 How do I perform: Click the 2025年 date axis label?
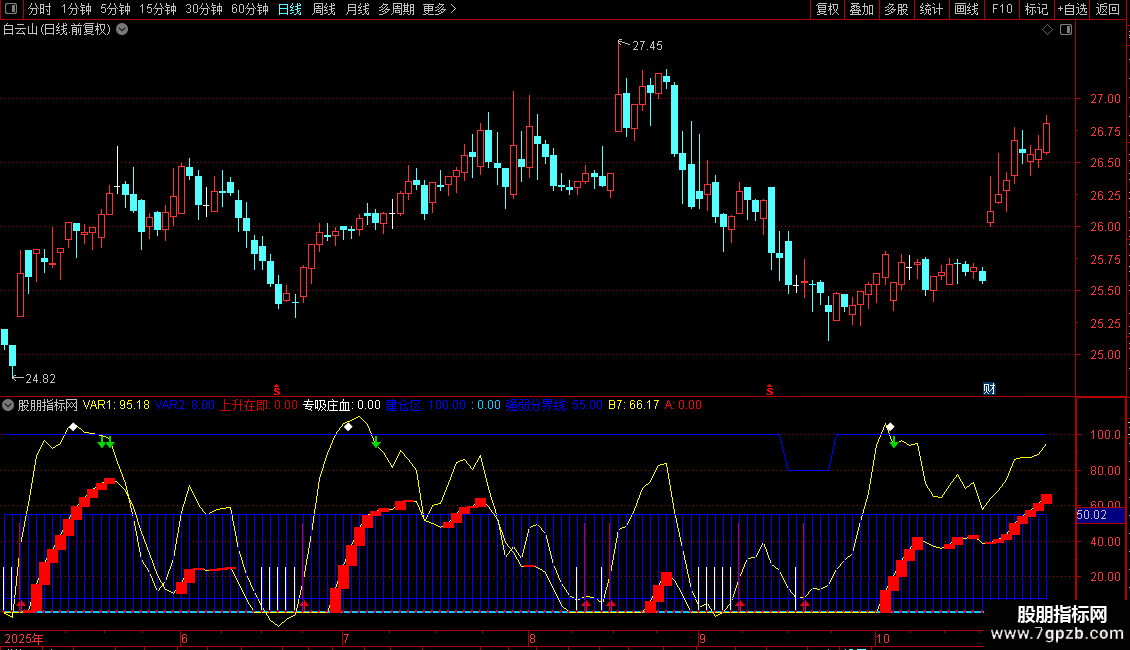click(x=24, y=638)
